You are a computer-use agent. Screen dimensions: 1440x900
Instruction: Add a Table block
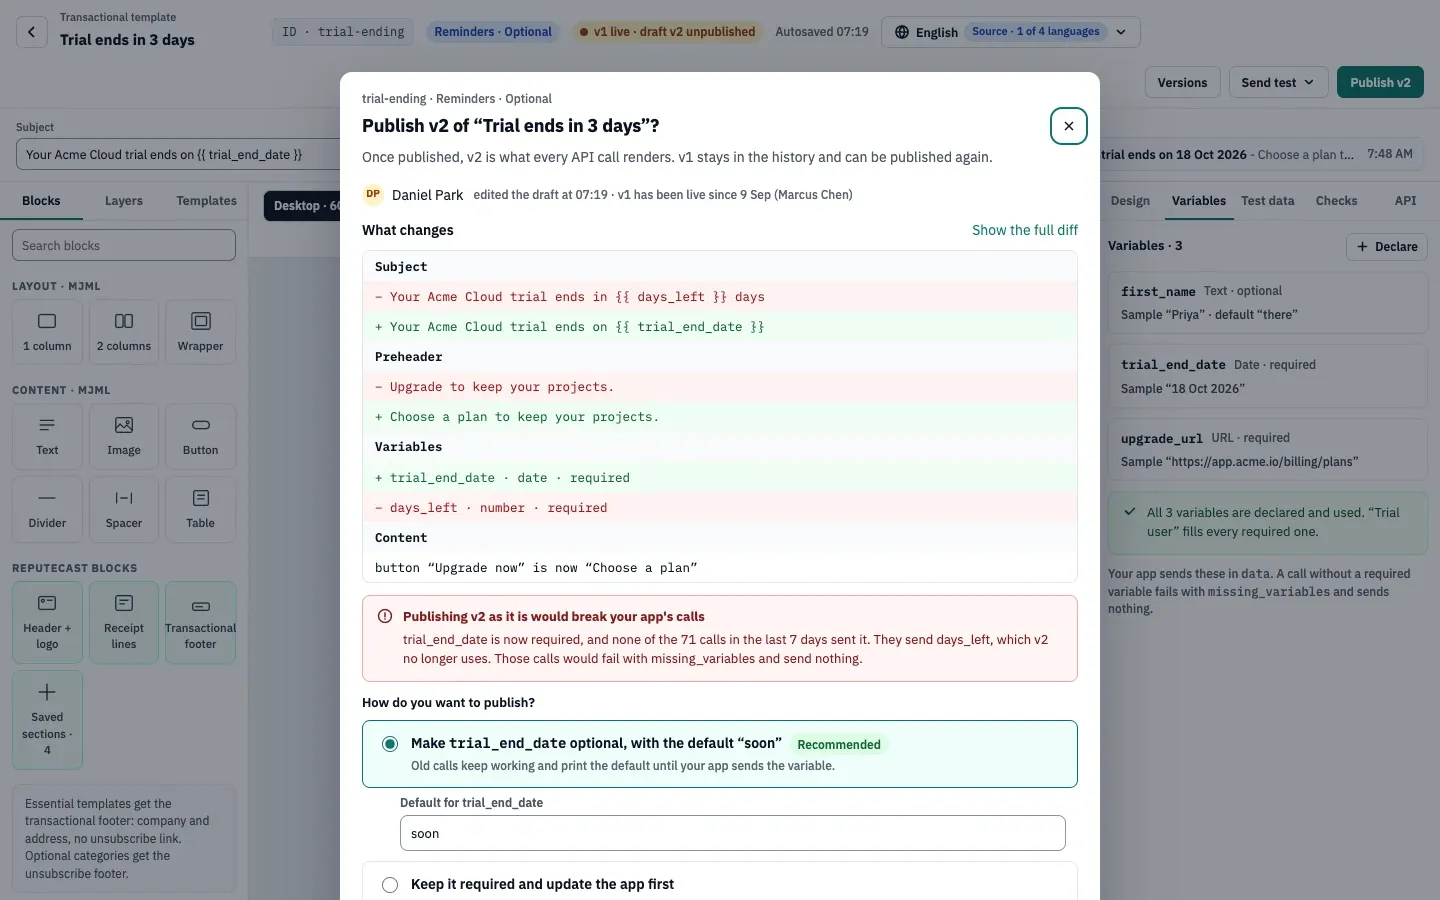pyautogui.click(x=200, y=509)
